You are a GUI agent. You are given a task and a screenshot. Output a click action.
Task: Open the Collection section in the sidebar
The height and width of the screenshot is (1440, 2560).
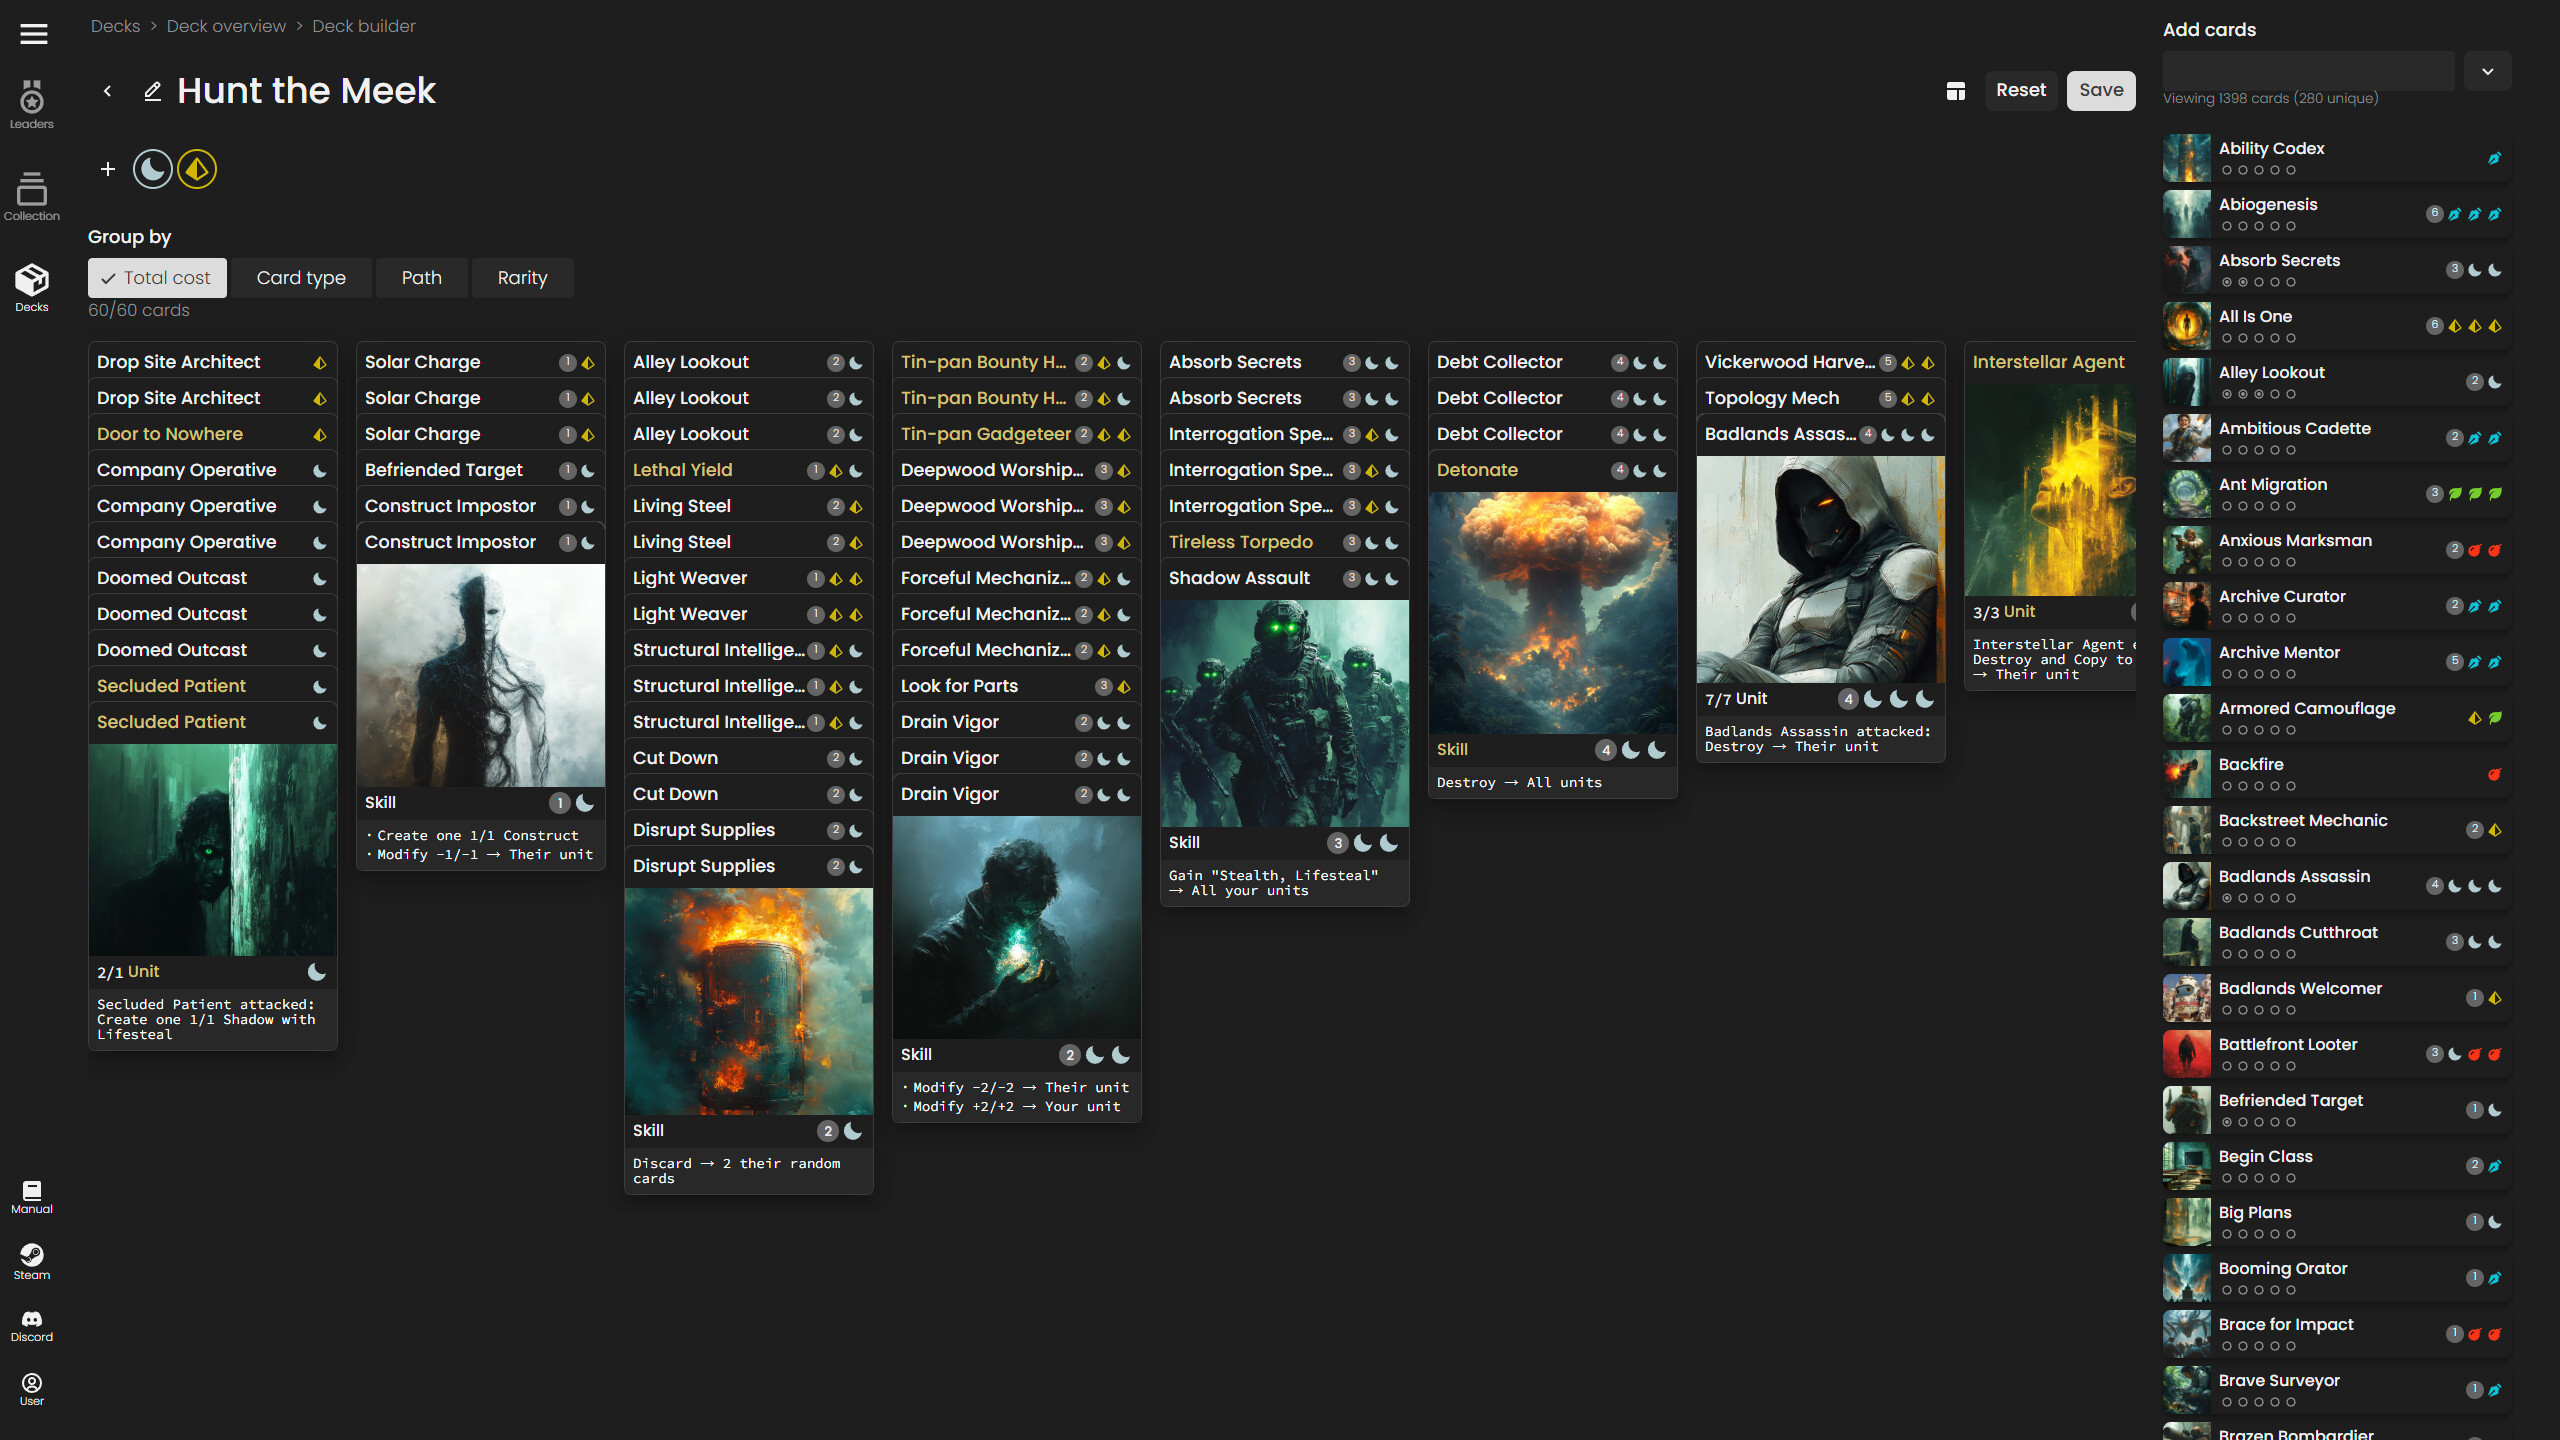(31, 195)
